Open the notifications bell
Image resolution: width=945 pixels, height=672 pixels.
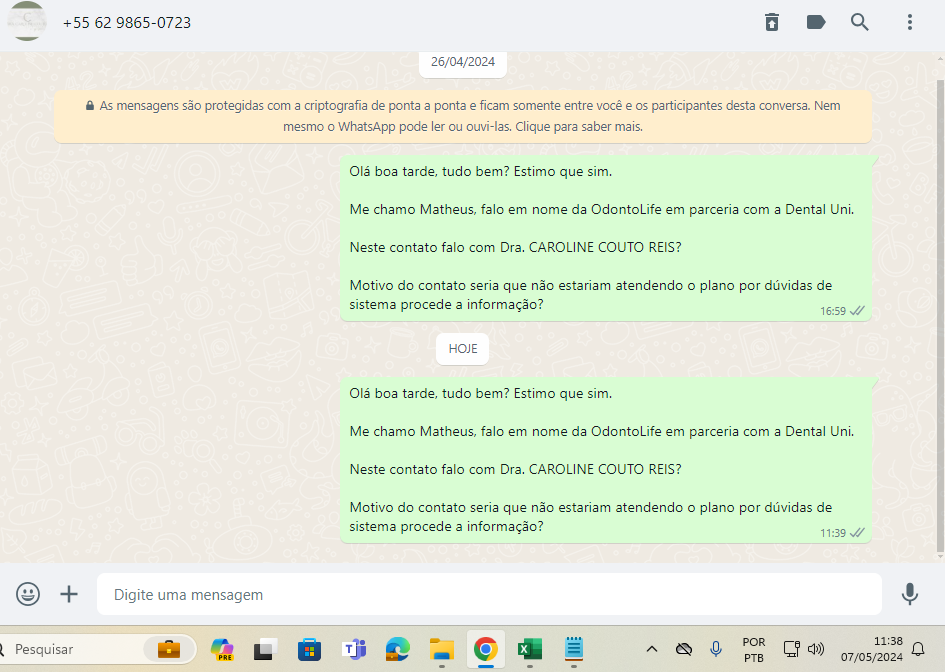918,649
